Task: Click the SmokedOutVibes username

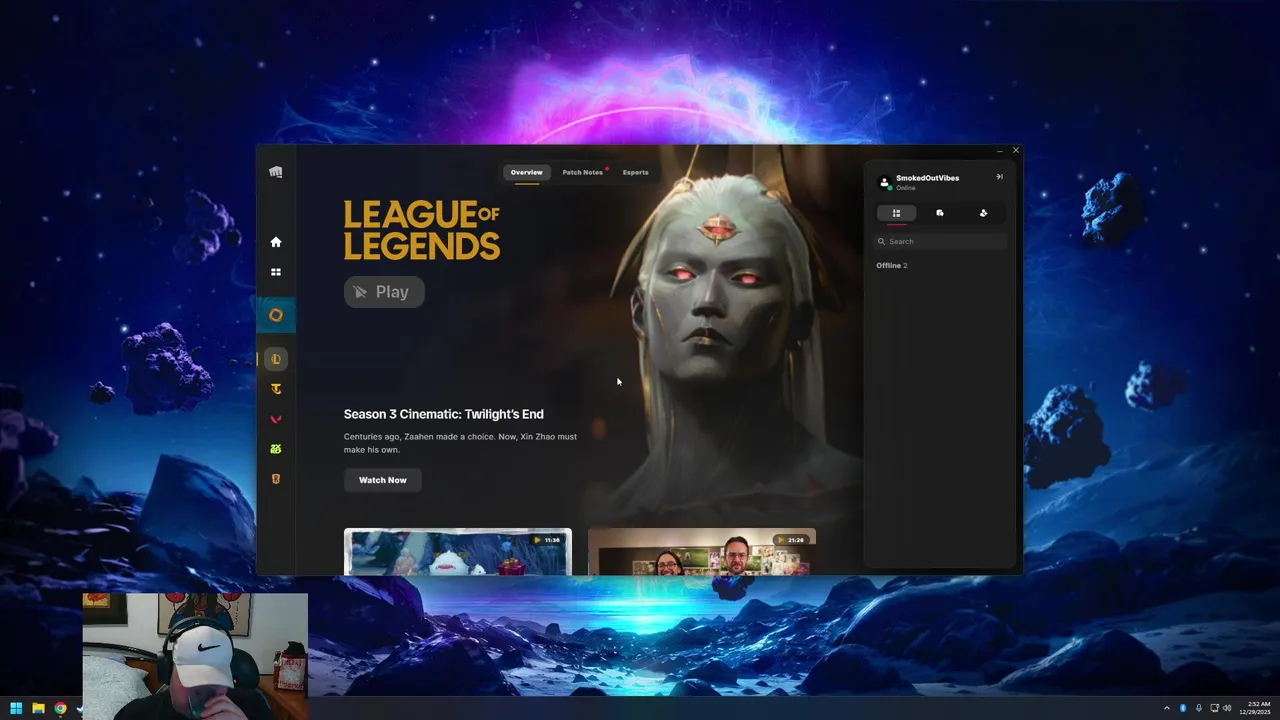Action: point(927,178)
